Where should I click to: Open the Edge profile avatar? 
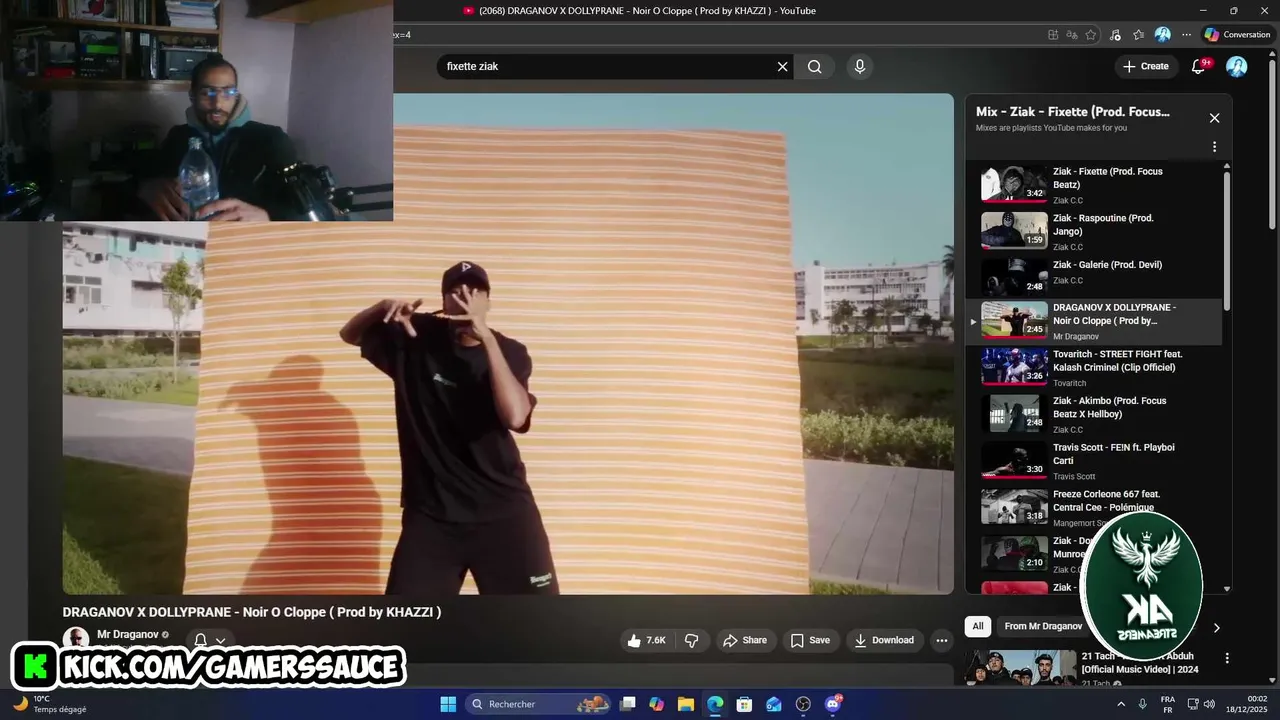pos(1162,35)
